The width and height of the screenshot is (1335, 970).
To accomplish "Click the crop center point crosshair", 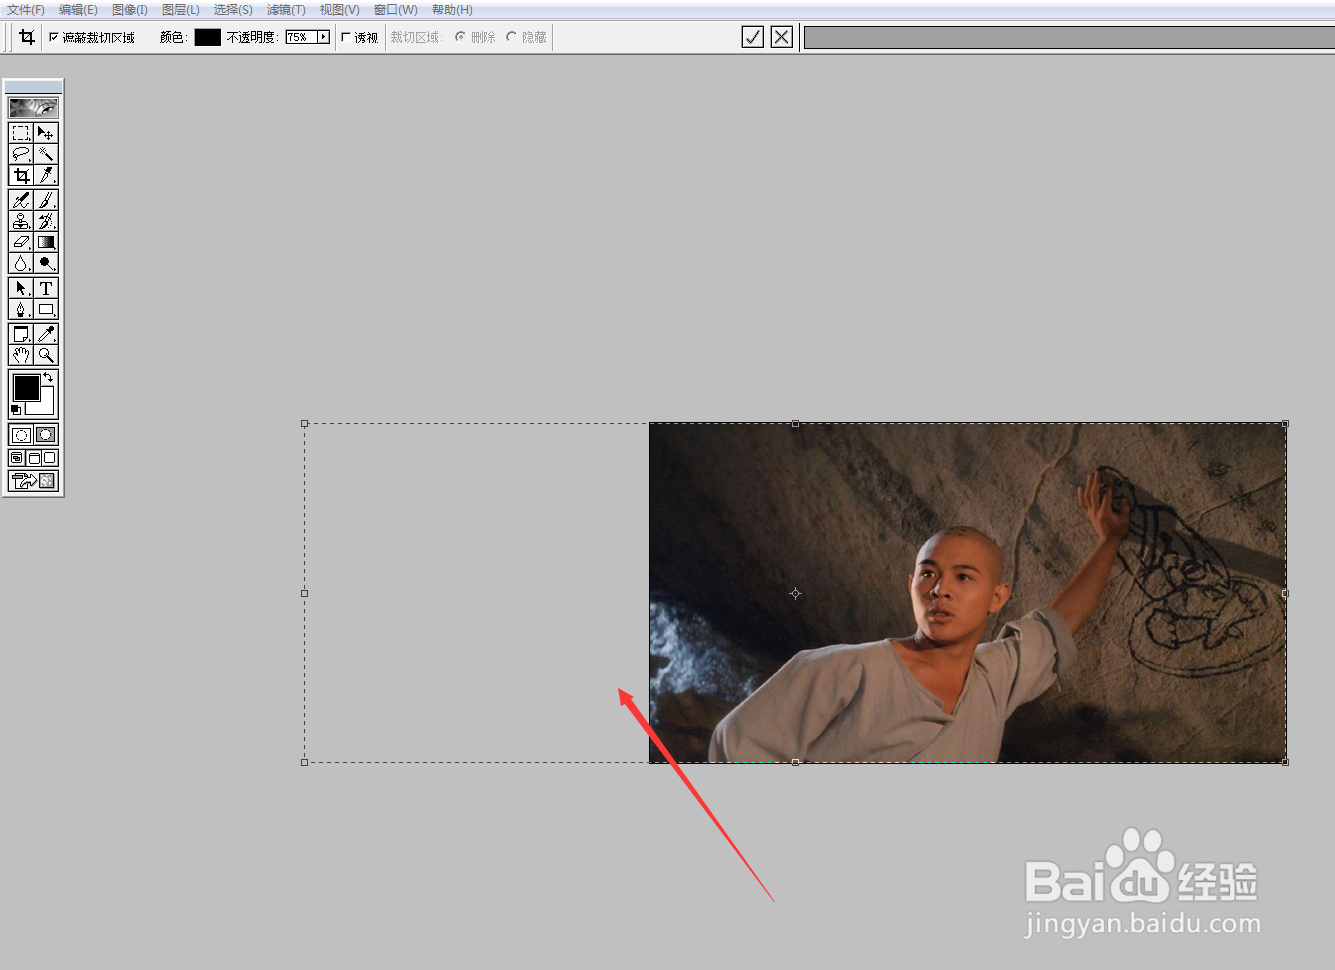I will coord(795,593).
